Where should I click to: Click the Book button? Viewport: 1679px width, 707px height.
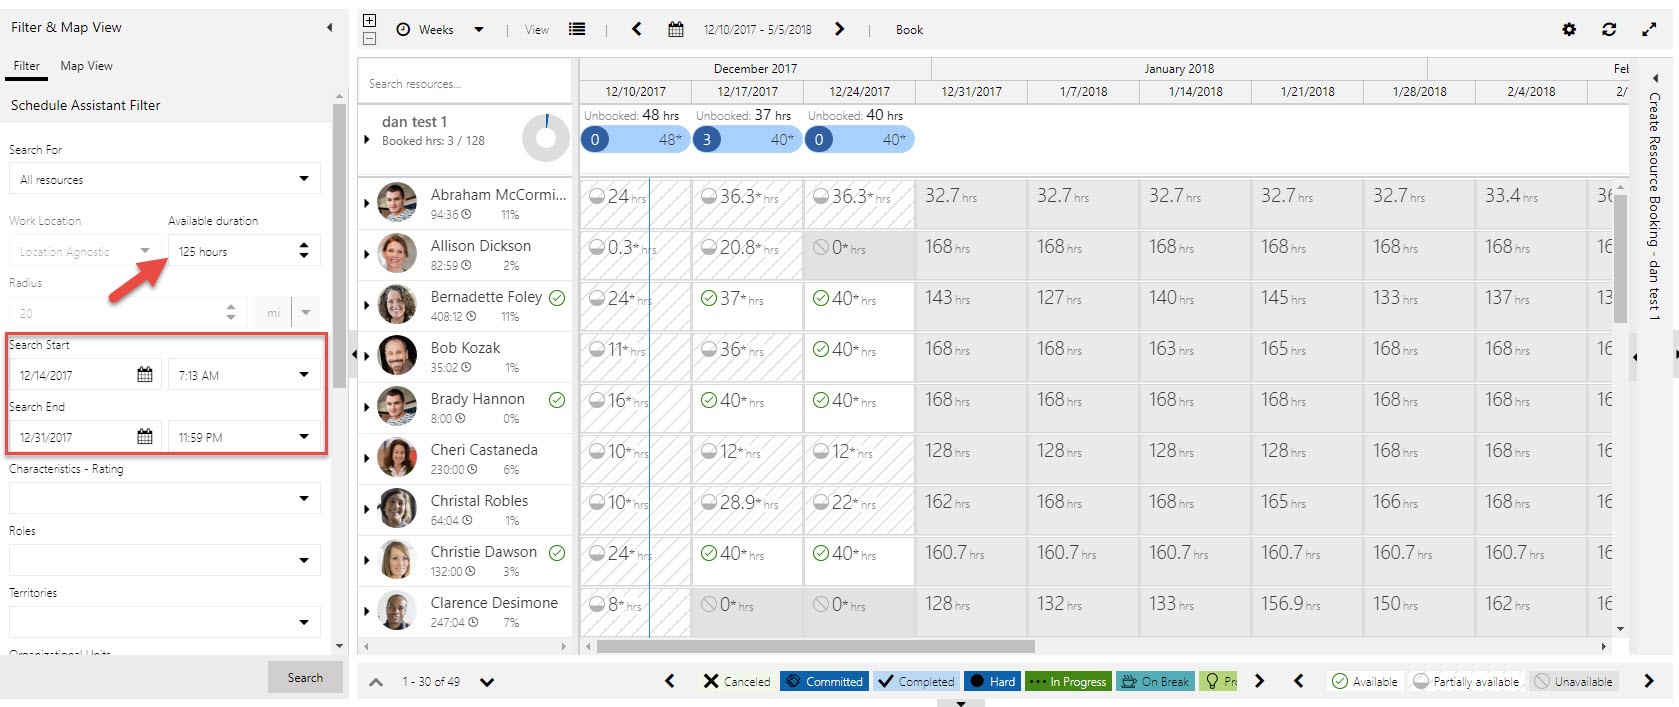(909, 30)
